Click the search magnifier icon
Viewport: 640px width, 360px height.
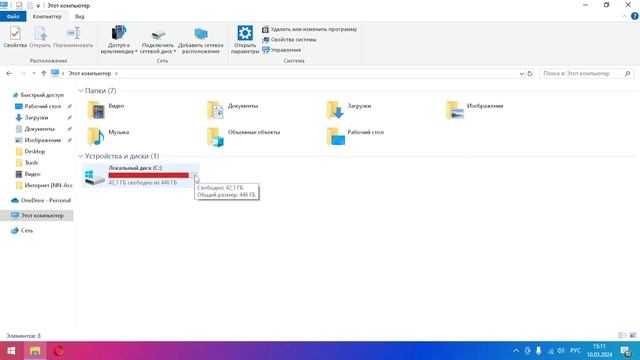click(628, 73)
